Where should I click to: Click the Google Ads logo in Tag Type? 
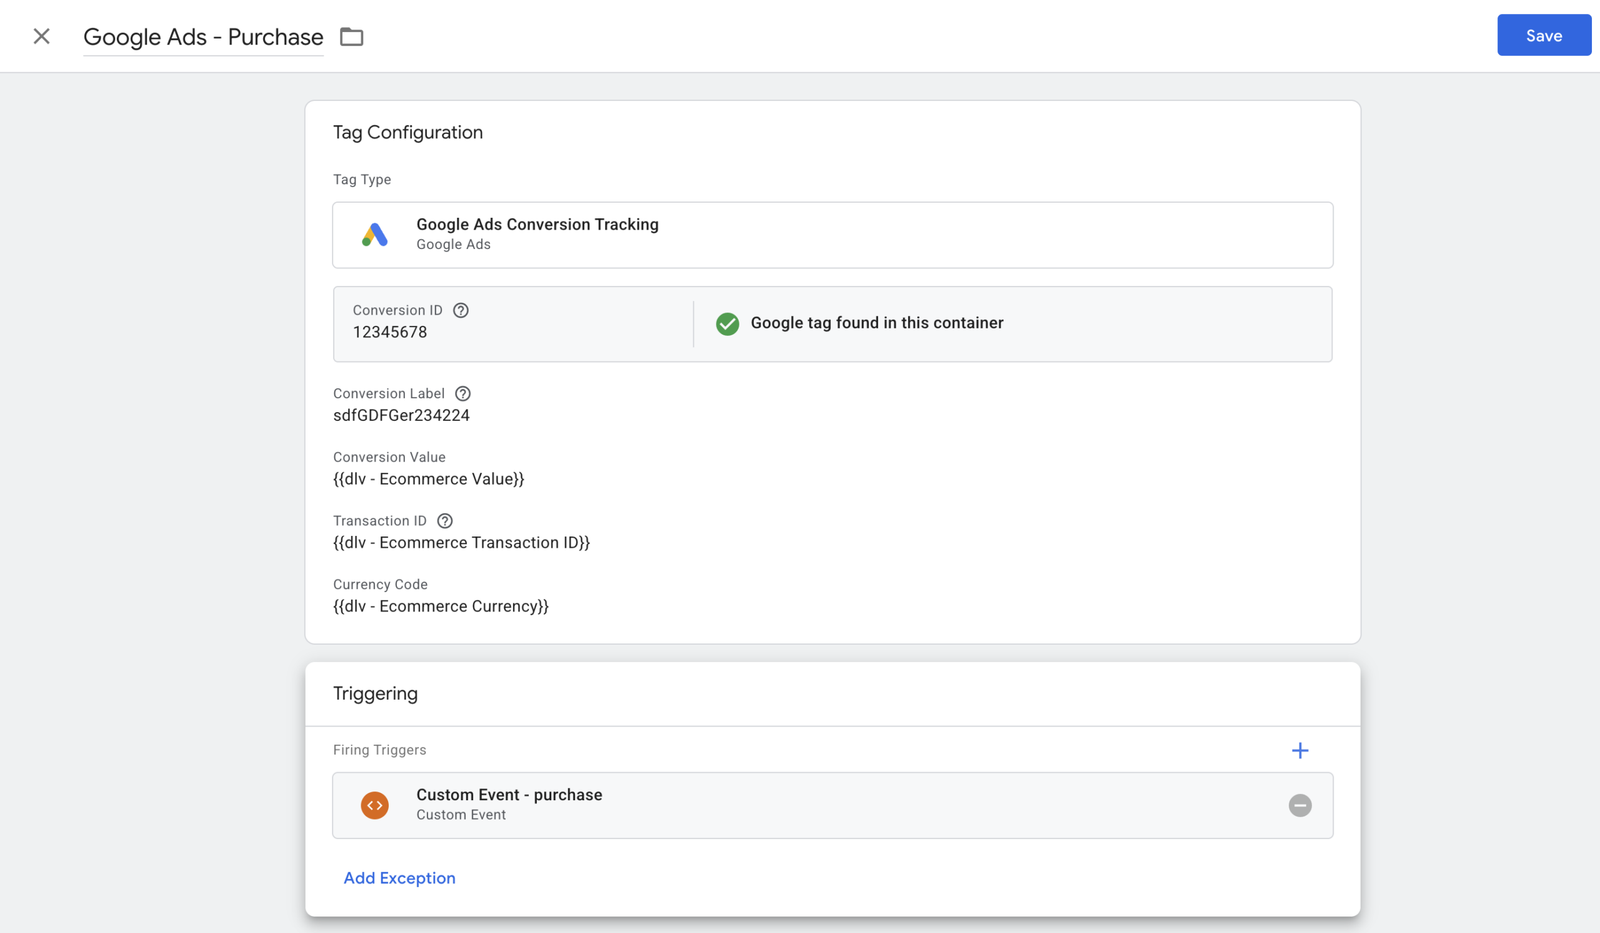374,235
